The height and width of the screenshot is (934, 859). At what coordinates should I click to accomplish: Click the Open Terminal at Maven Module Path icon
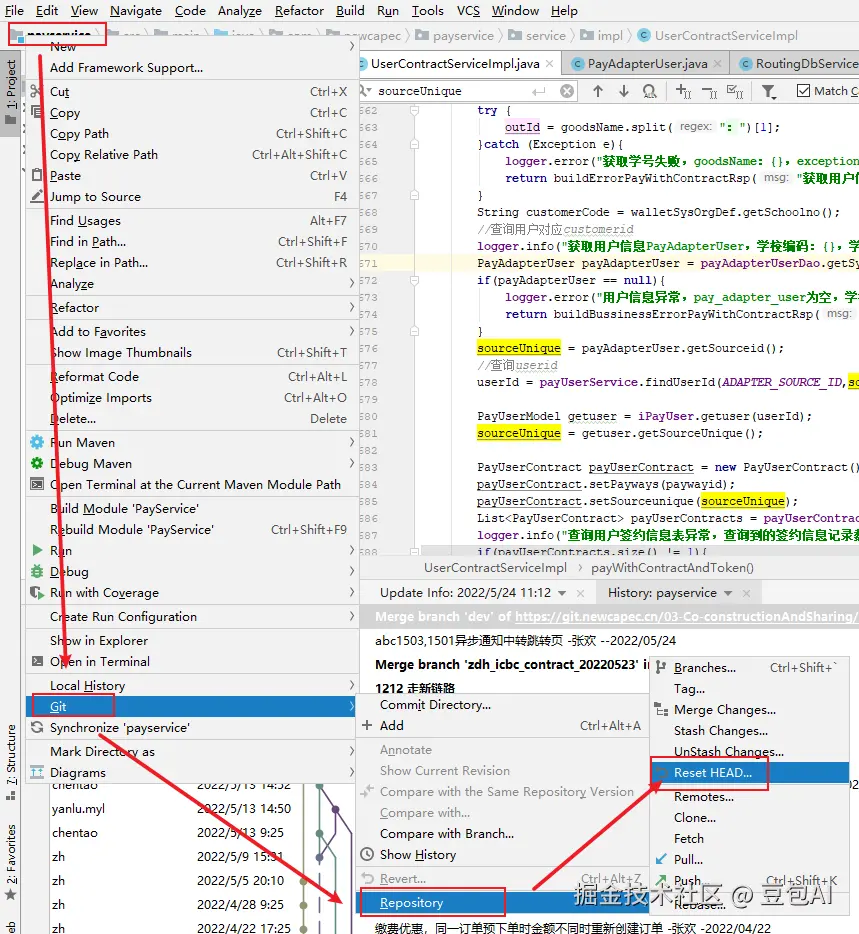[x=37, y=484]
